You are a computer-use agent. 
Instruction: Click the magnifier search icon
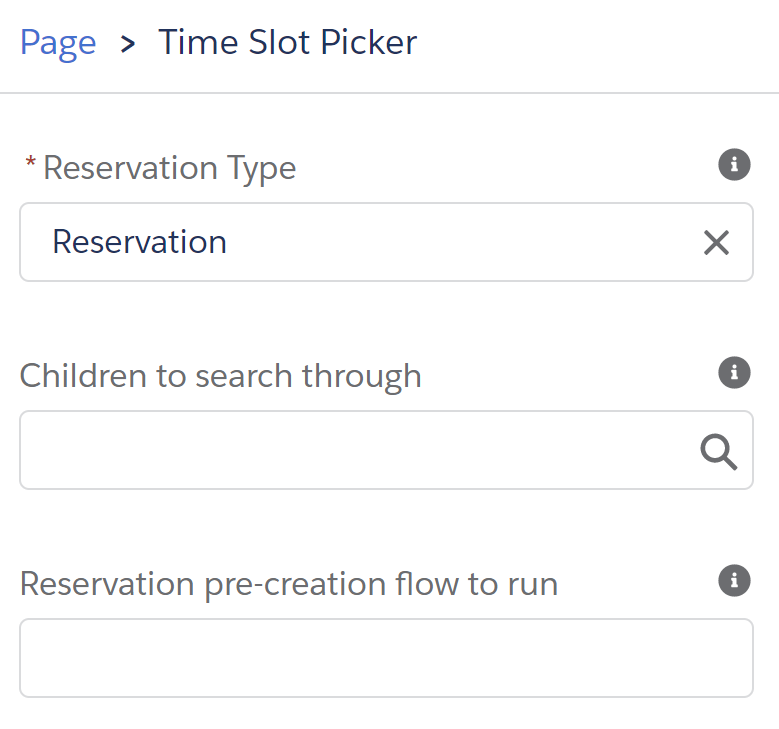click(718, 452)
